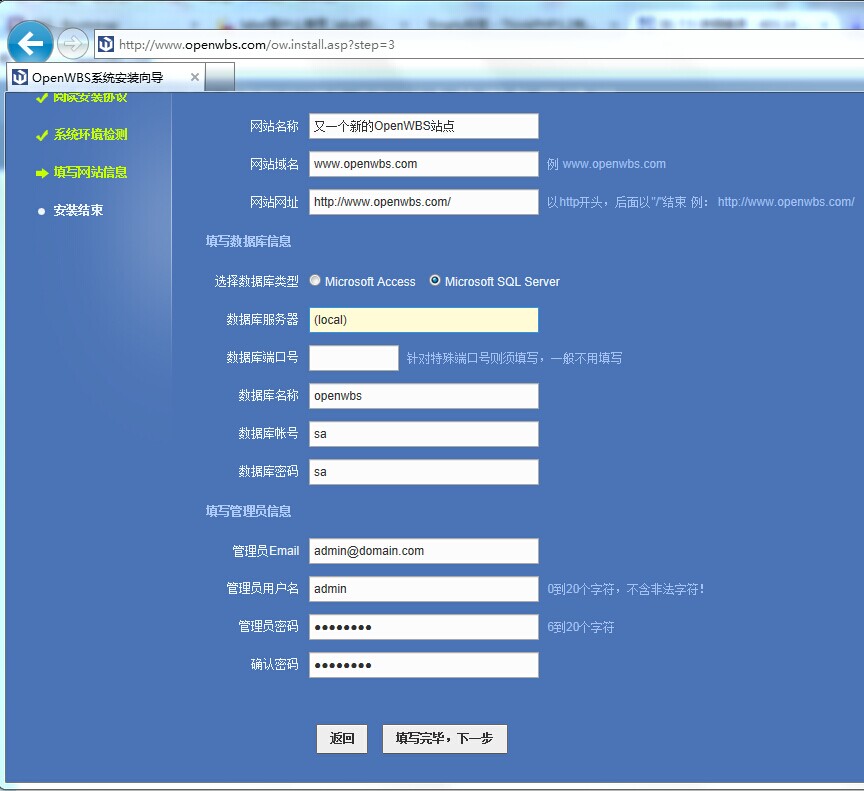Click the forward navigation arrow
The image size is (864, 791).
(72, 43)
